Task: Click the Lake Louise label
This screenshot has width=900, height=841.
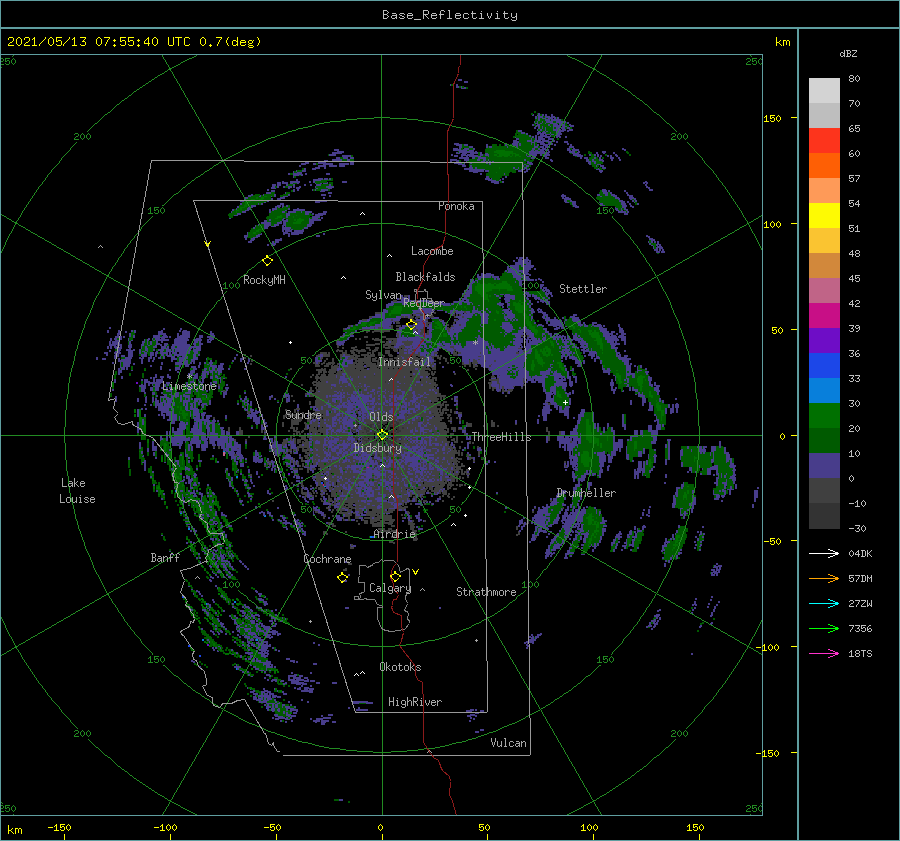Action: pyautogui.click(x=77, y=491)
